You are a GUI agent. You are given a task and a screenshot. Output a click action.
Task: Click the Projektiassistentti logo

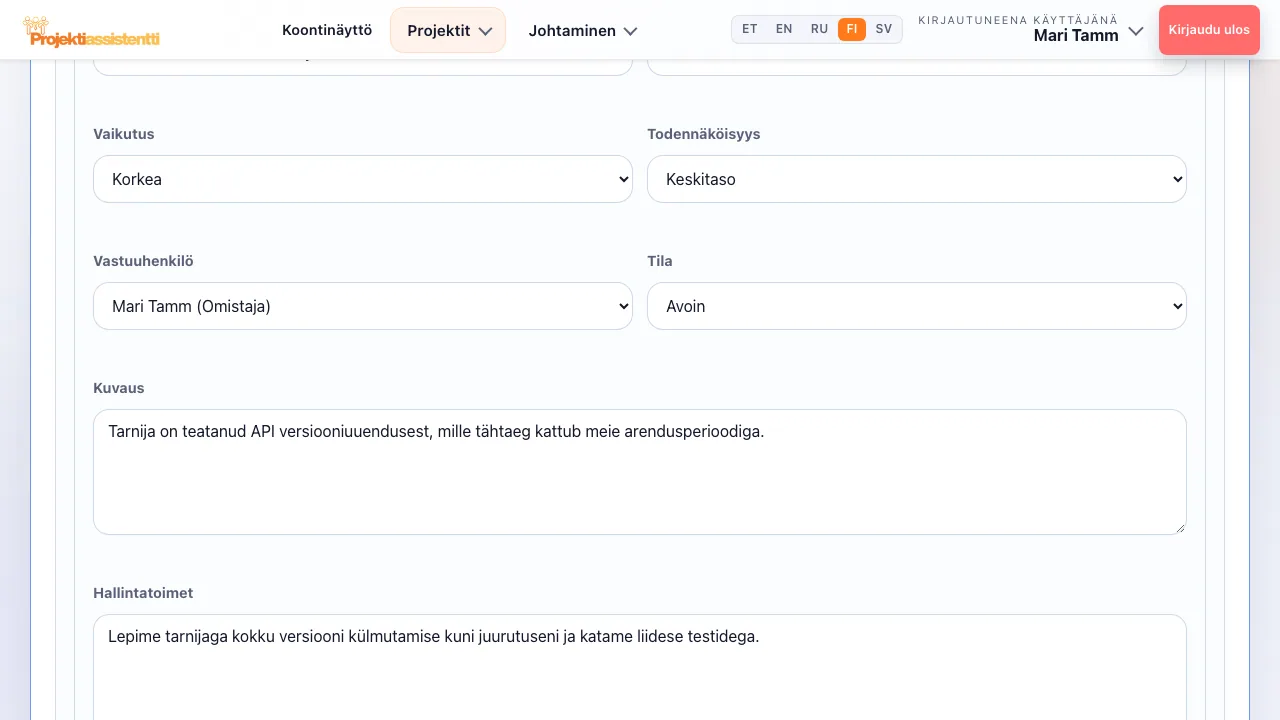point(91,31)
